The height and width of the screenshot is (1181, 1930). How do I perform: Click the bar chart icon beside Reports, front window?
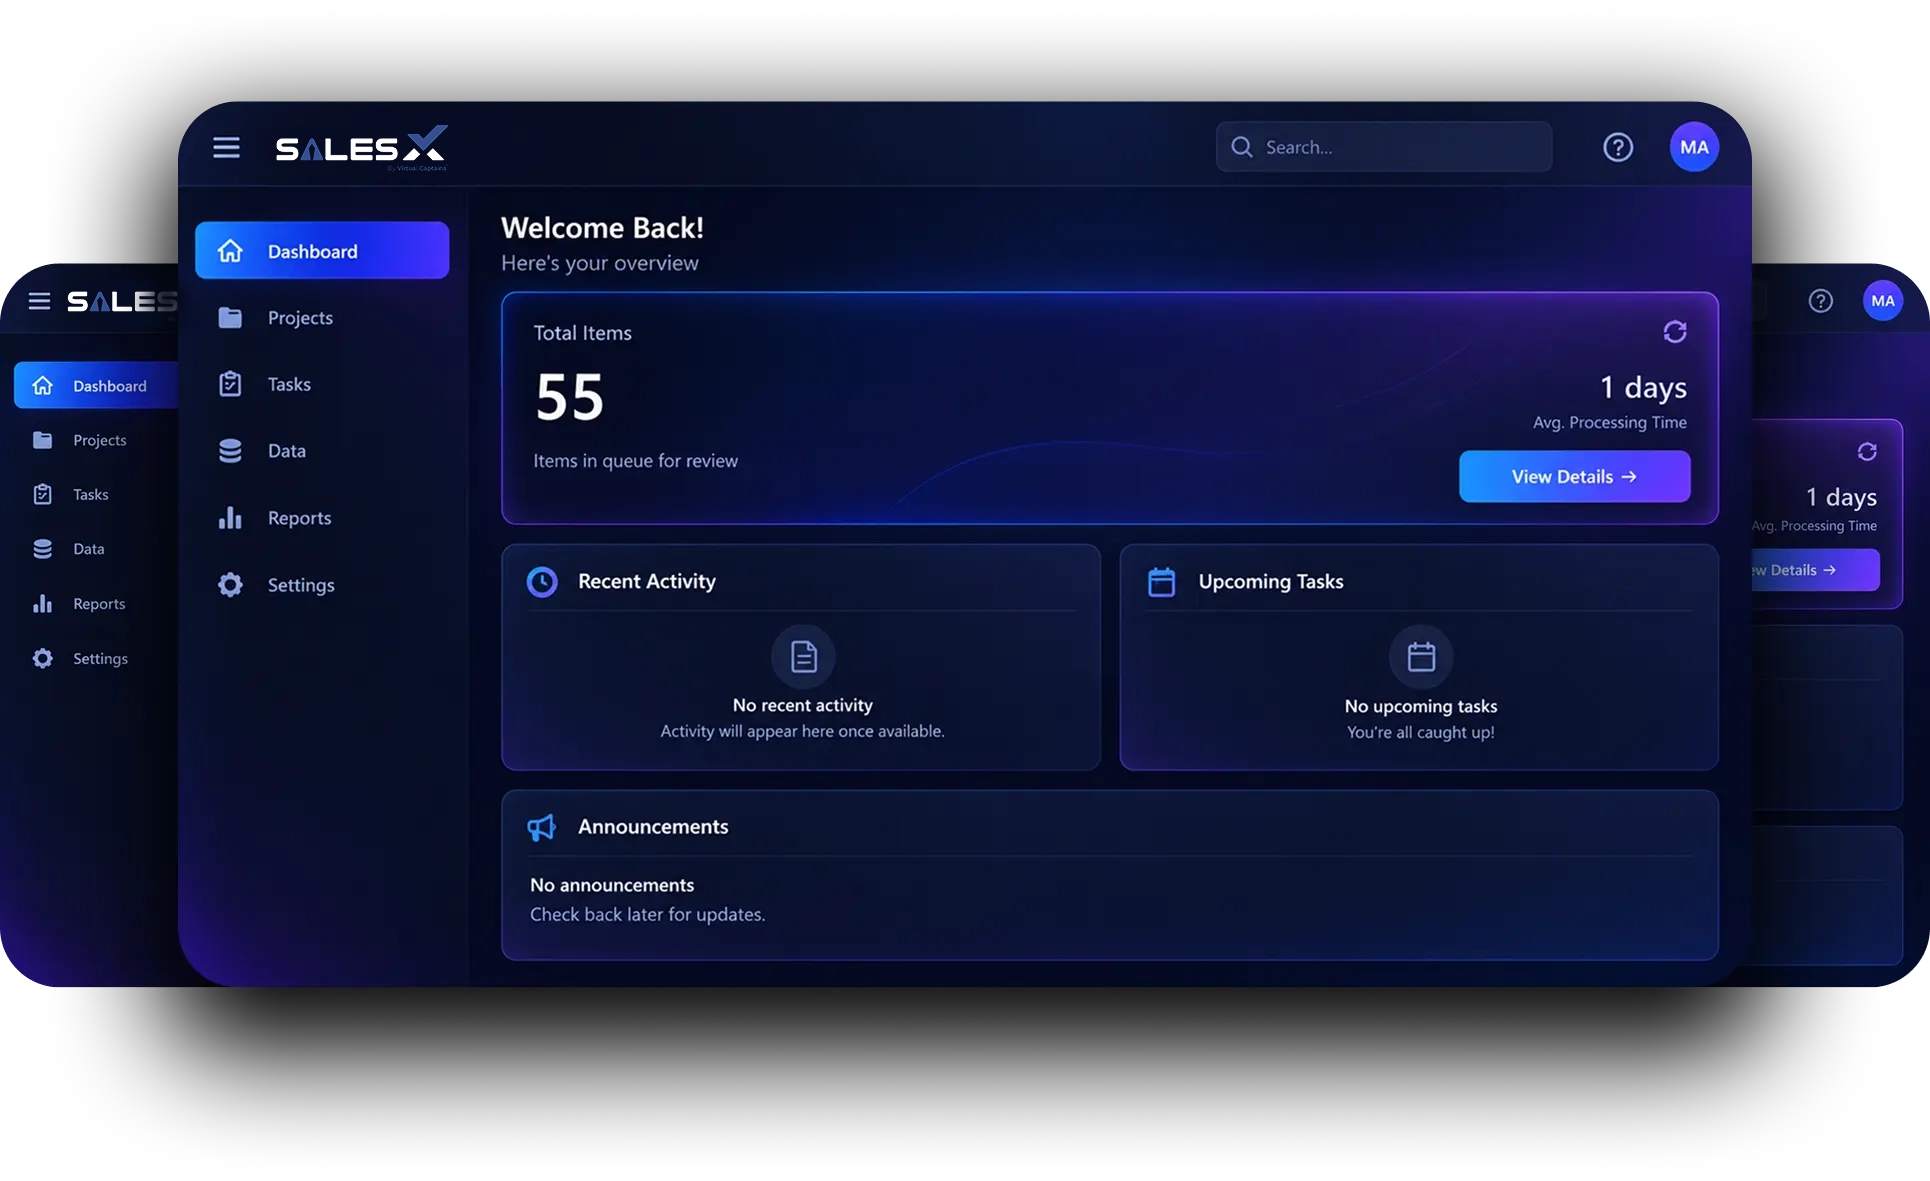click(x=230, y=518)
